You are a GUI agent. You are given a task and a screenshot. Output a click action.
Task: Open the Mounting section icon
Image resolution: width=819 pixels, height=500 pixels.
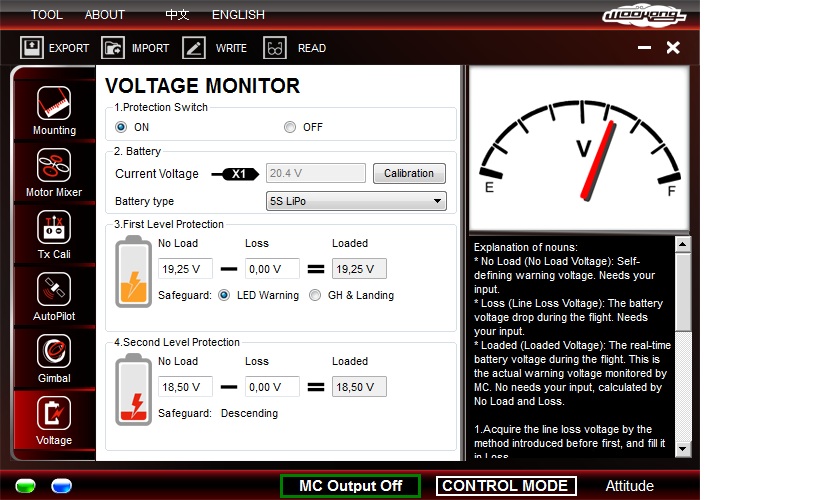54,103
